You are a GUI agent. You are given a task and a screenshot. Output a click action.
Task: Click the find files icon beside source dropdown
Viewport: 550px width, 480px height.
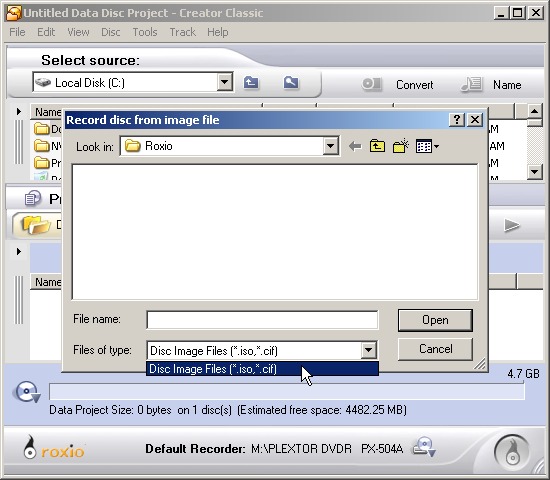point(291,83)
